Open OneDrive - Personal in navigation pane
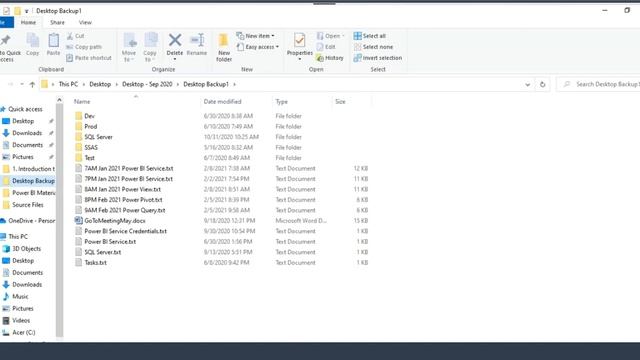 point(28,221)
